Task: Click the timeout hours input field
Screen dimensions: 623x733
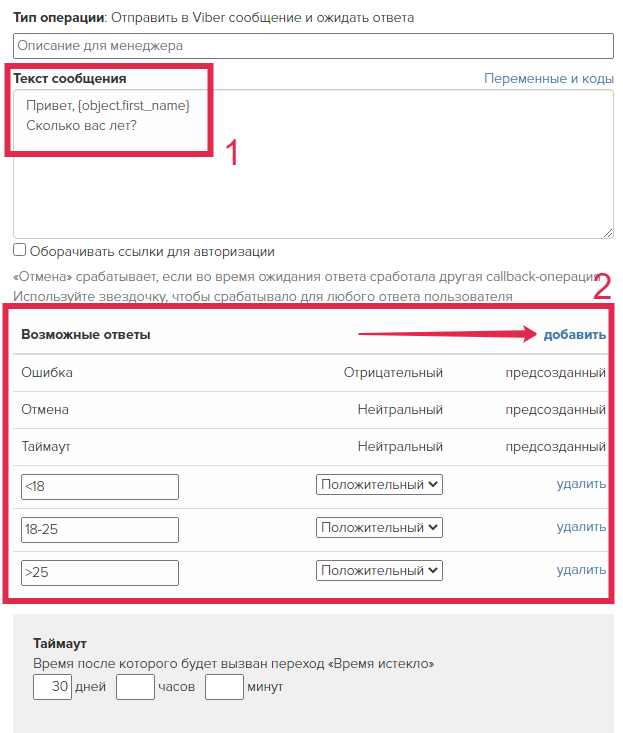Action: pos(135,687)
